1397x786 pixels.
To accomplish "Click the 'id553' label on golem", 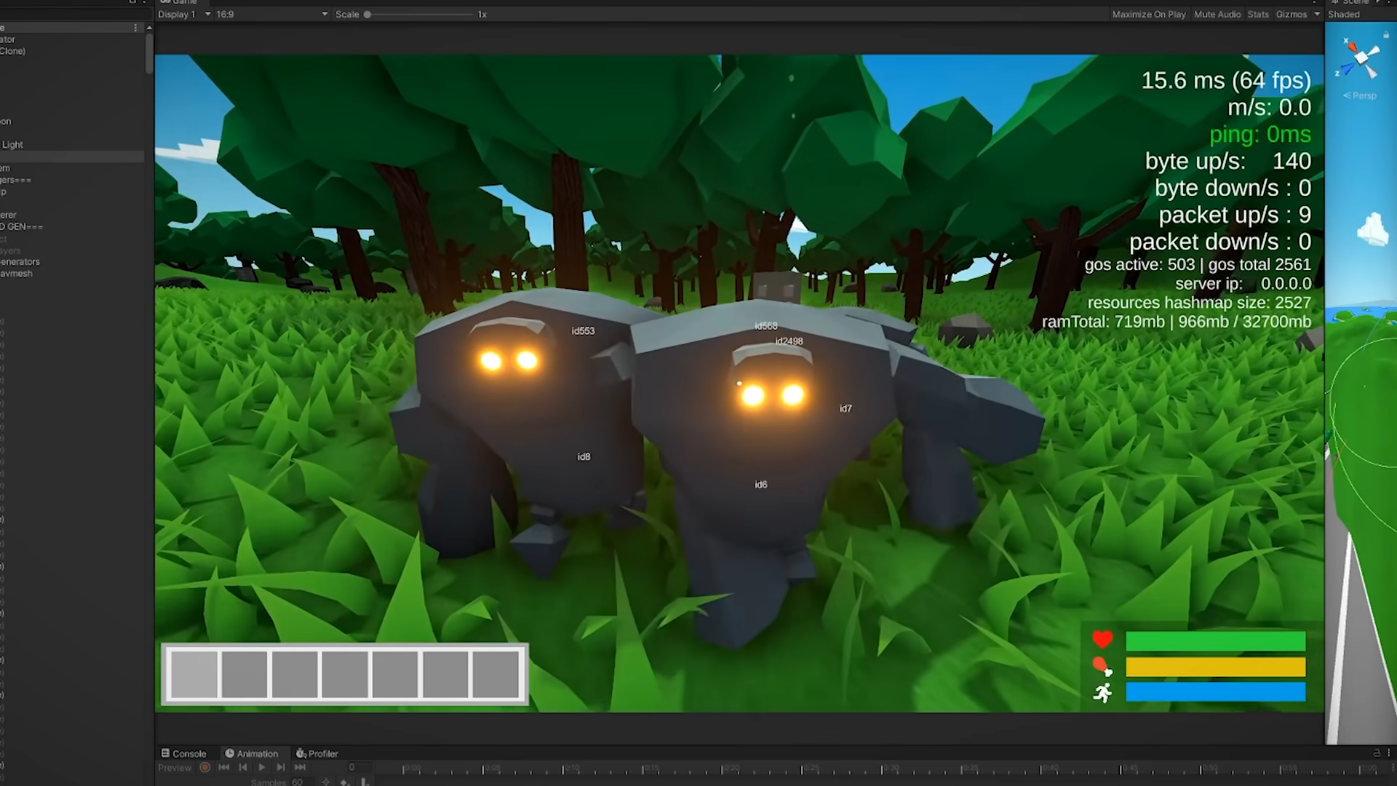I will (x=583, y=331).
